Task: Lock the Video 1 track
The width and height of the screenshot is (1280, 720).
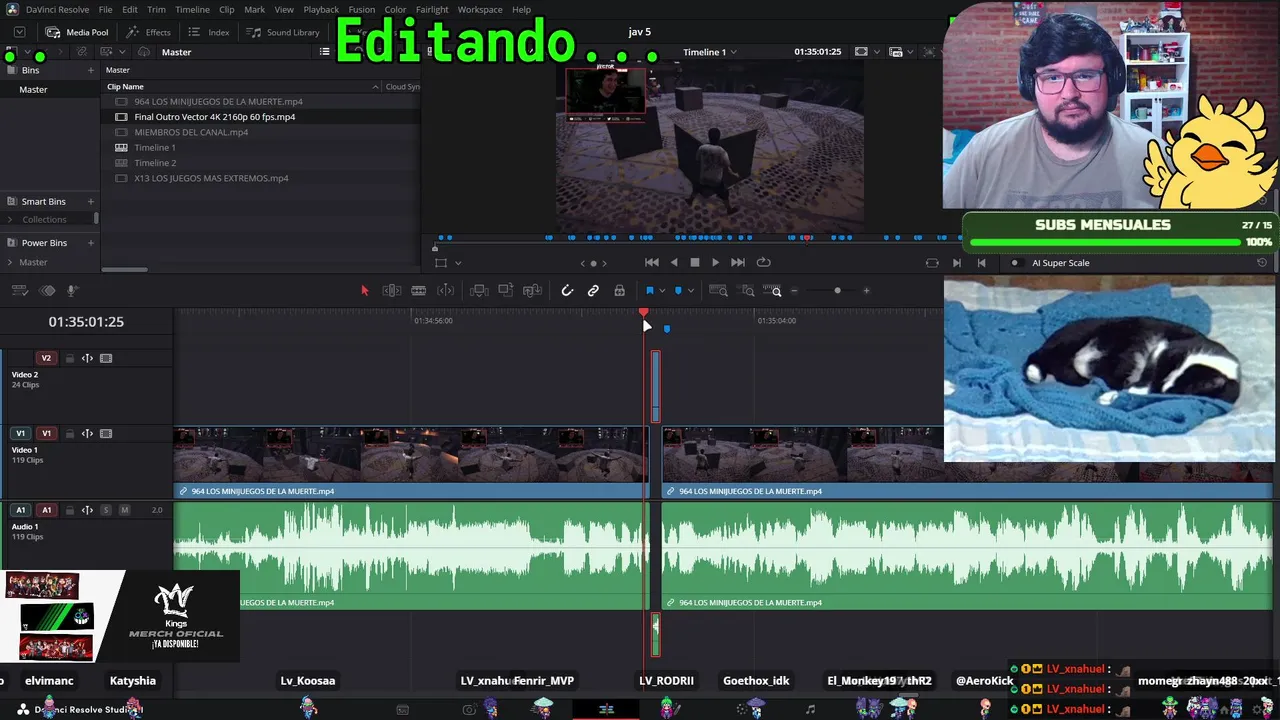Action: tap(69, 434)
